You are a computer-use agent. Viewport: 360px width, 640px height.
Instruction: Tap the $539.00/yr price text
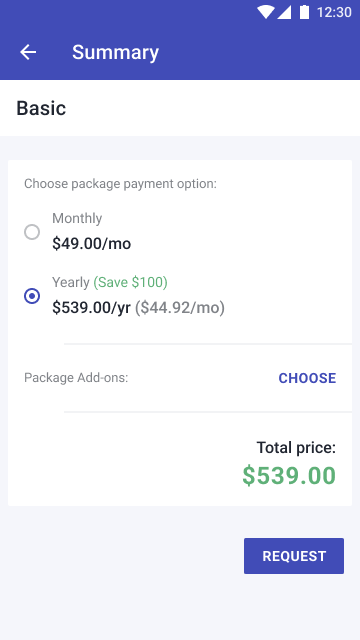[91, 308]
